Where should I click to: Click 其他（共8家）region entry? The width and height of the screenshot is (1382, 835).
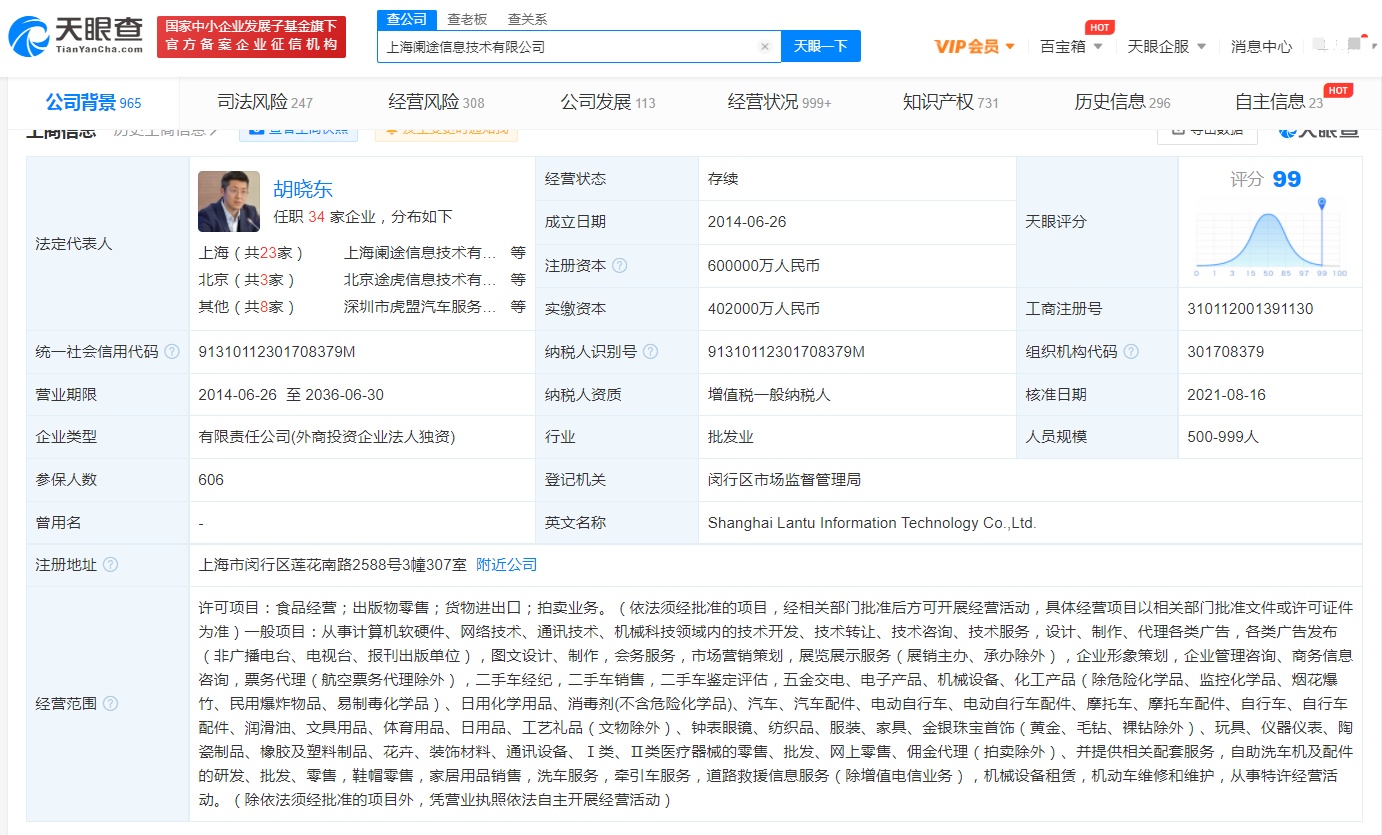tap(247, 307)
